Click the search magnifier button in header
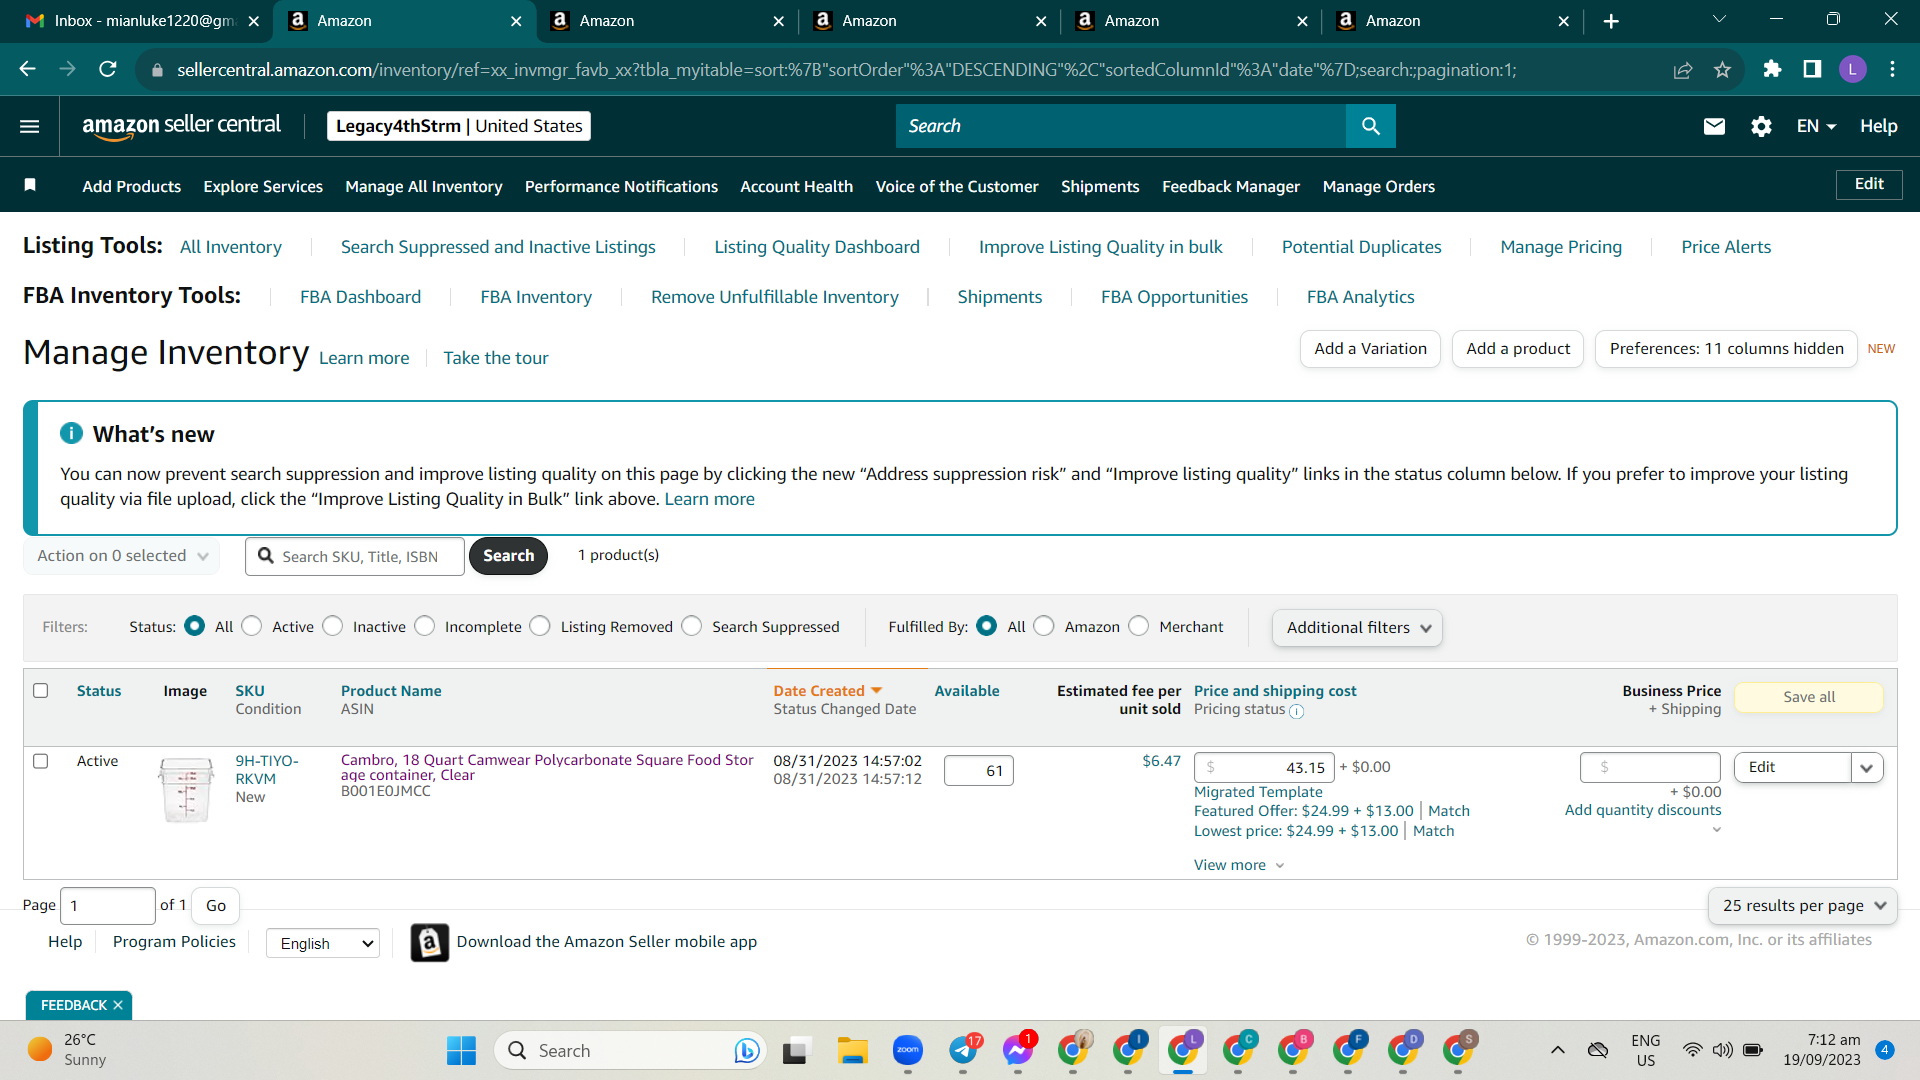Screen dimensions: 1920x1080 [1371, 126]
